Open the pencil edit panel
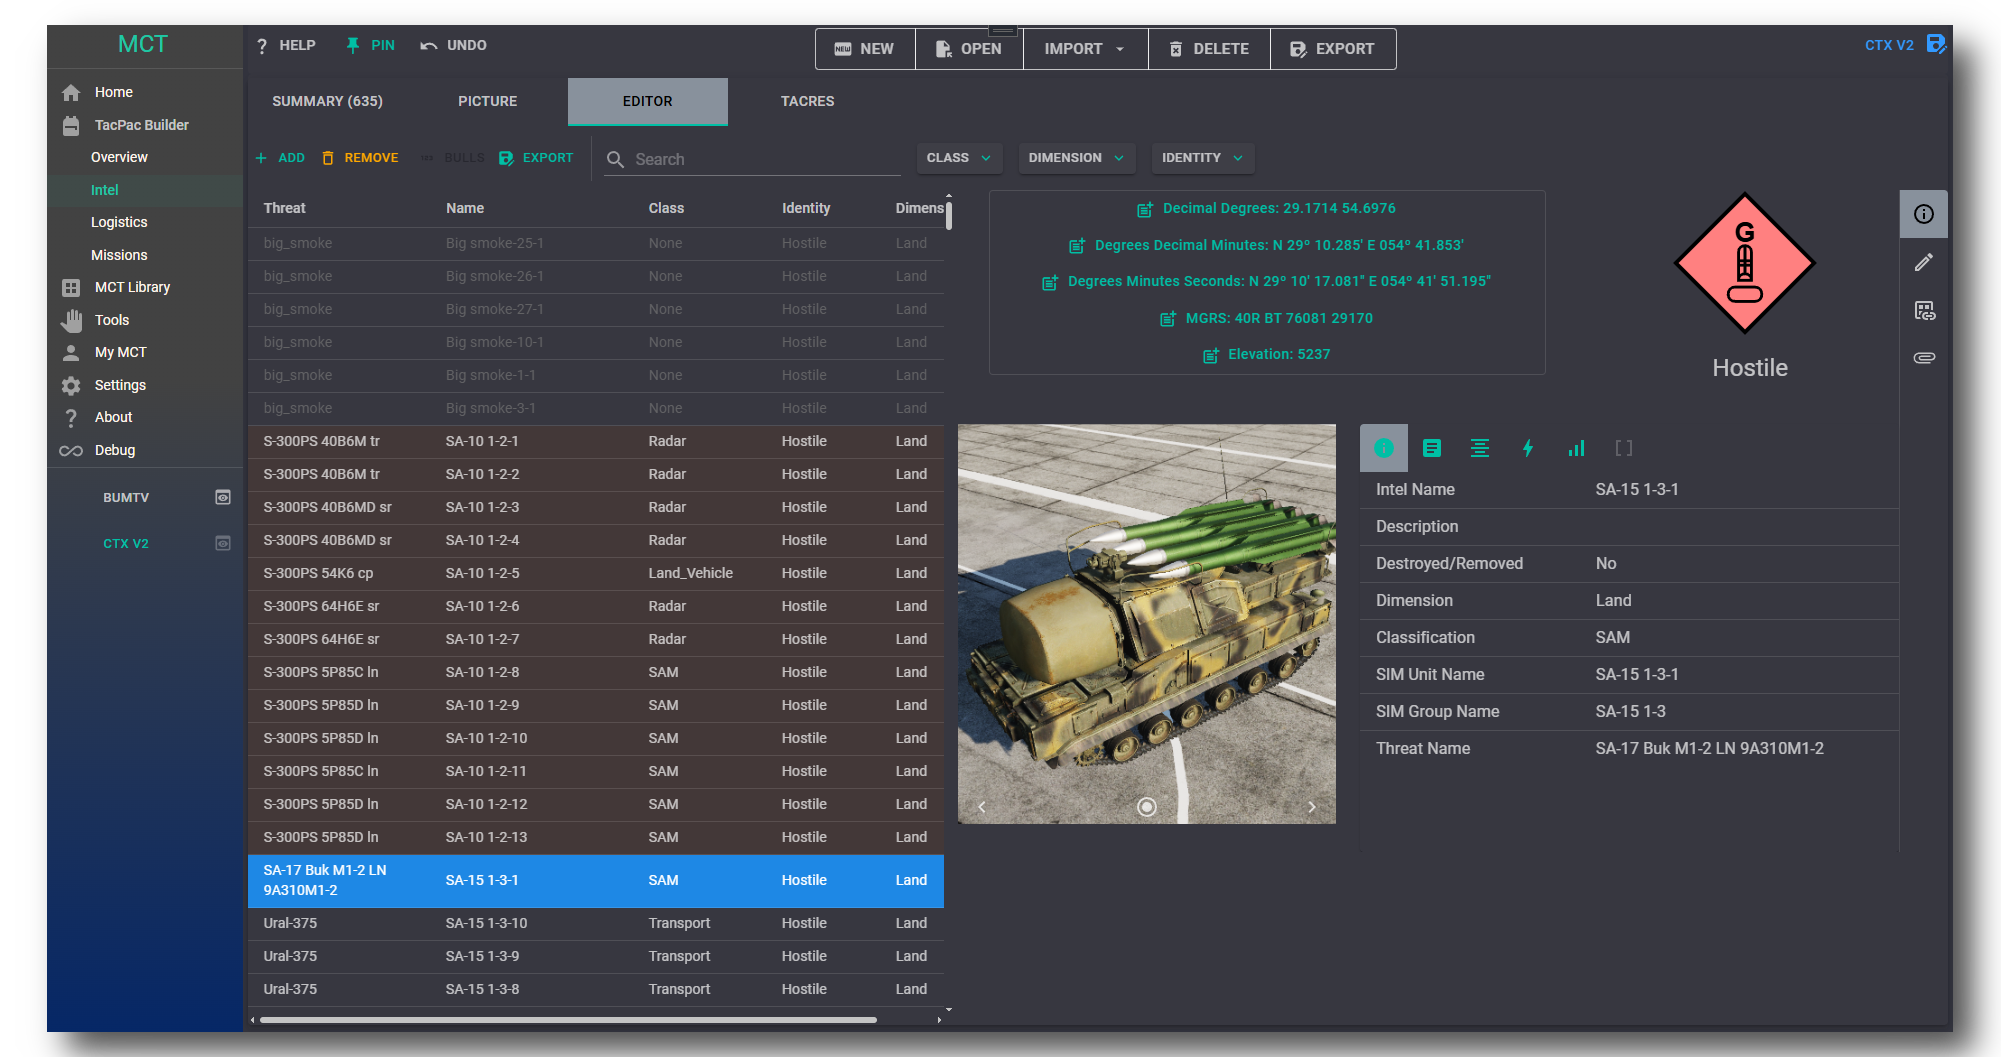Viewport: 2001px width, 1057px height. click(x=1923, y=263)
